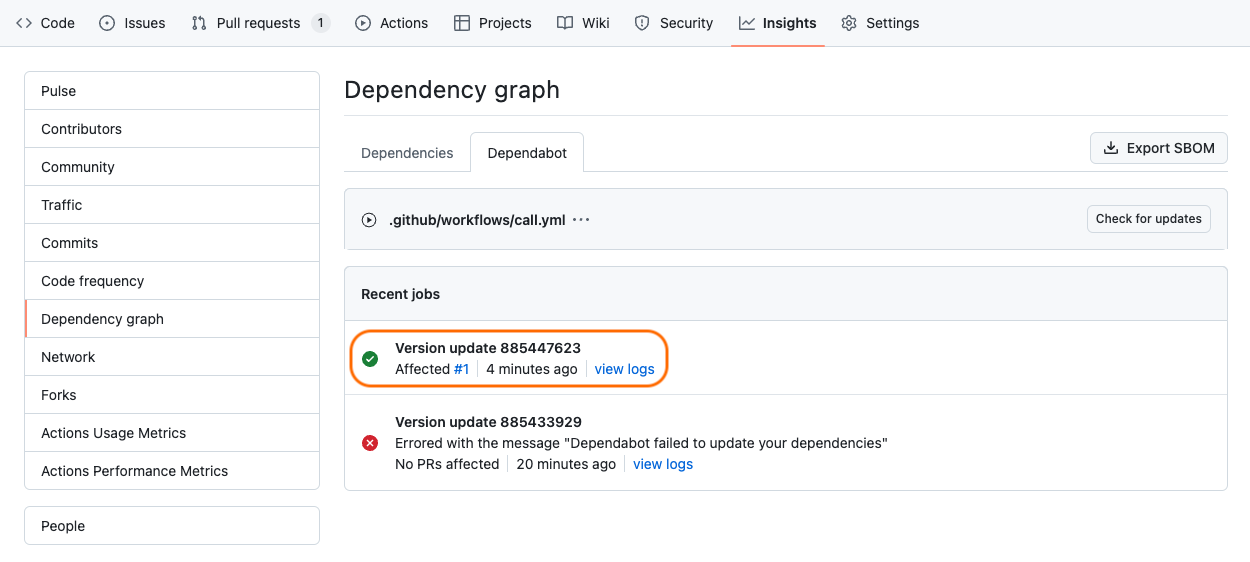The width and height of the screenshot is (1250, 562).
Task: View logs for failed update 885433929
Action: [662, 464]
